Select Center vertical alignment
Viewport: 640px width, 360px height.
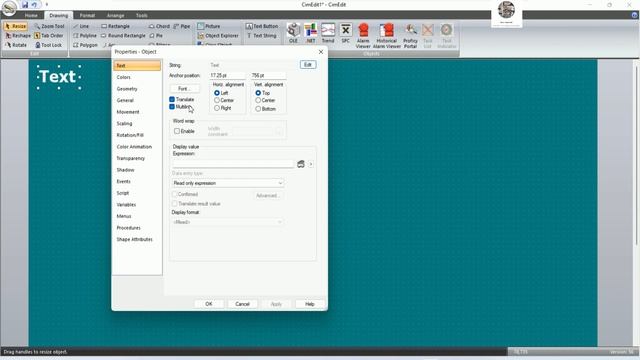click(258, 100)
